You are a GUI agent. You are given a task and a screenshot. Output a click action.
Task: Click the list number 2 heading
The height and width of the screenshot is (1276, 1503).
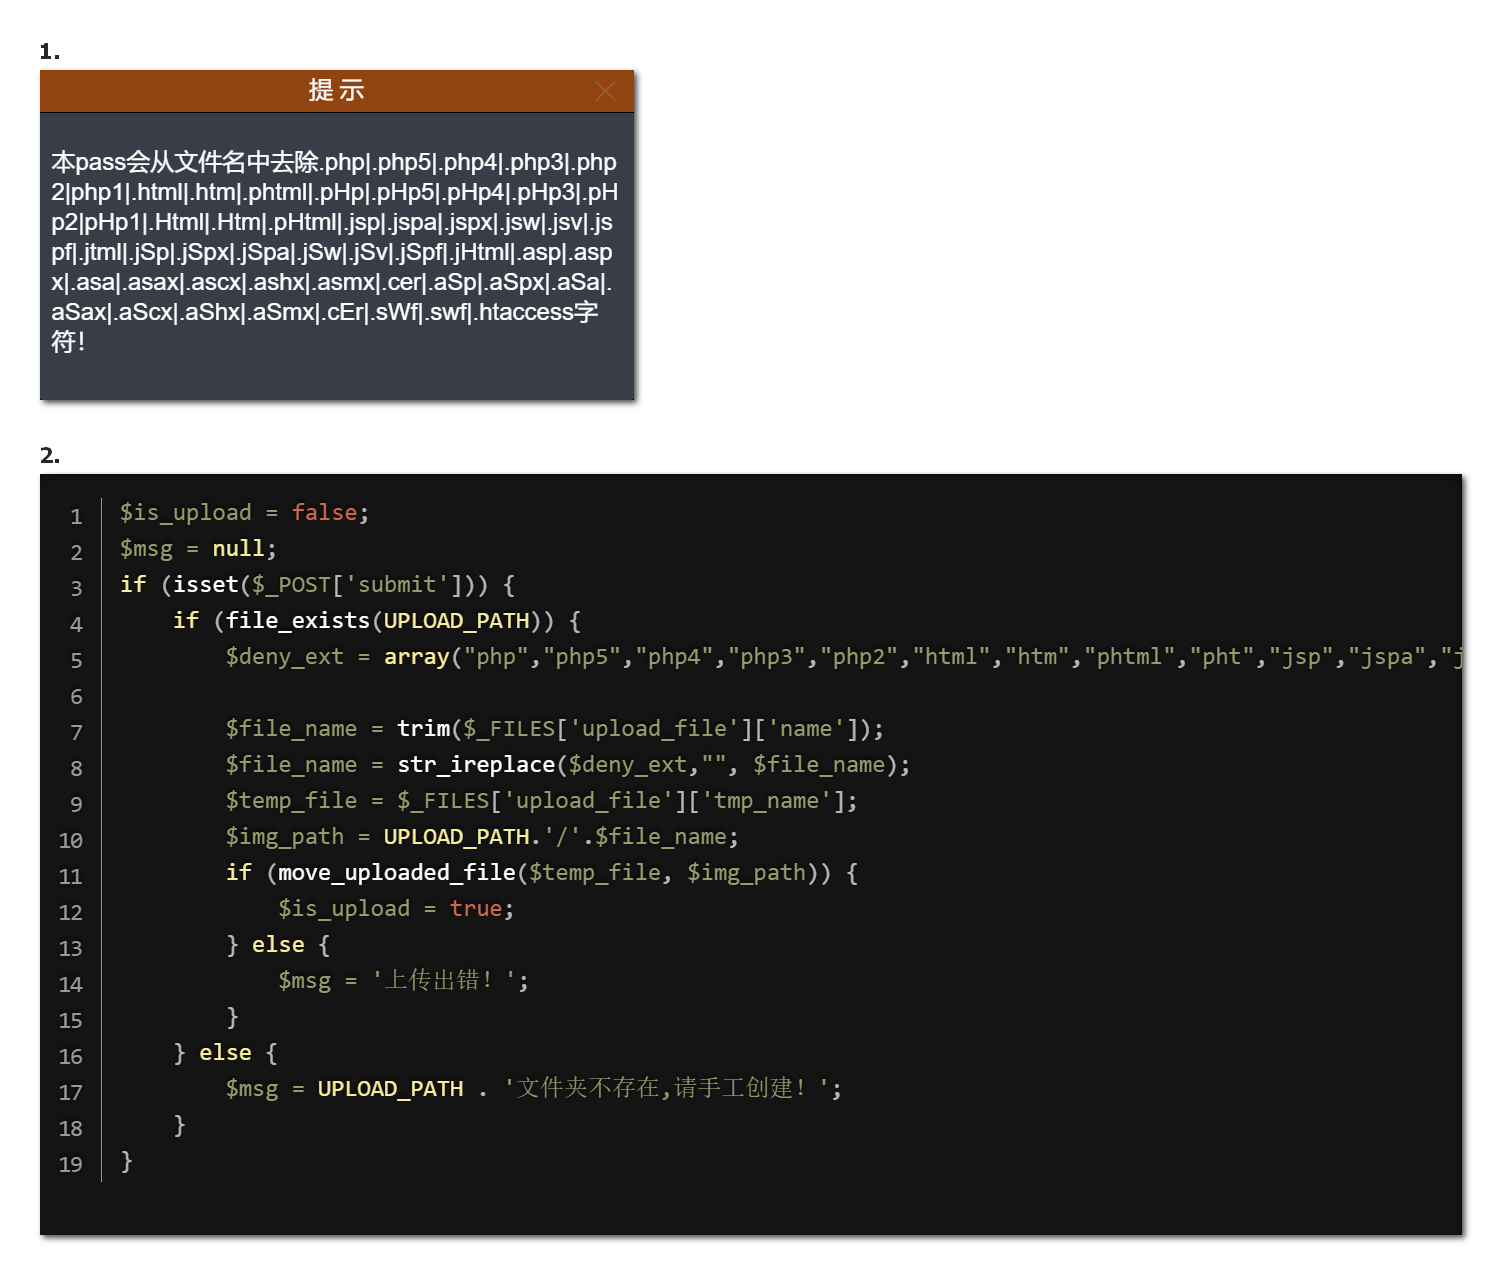[50, 456]
